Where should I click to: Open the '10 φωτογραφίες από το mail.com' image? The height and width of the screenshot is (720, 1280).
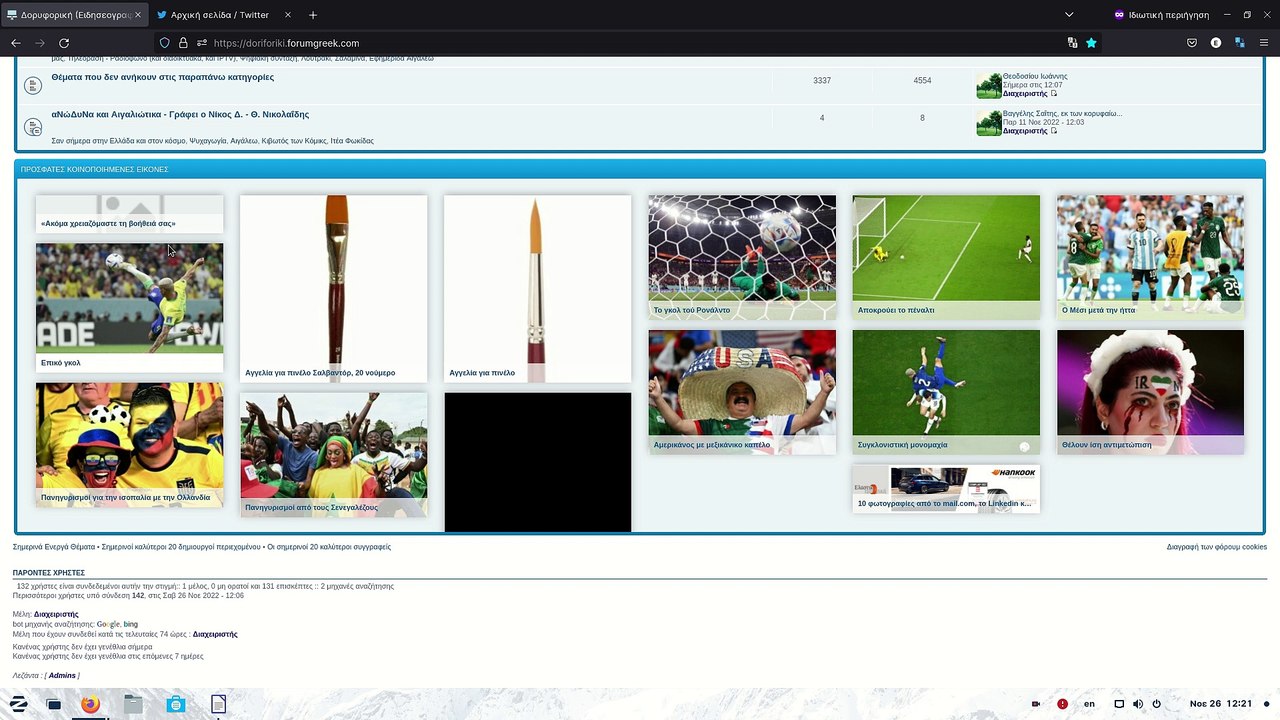(x=946, y=489)
